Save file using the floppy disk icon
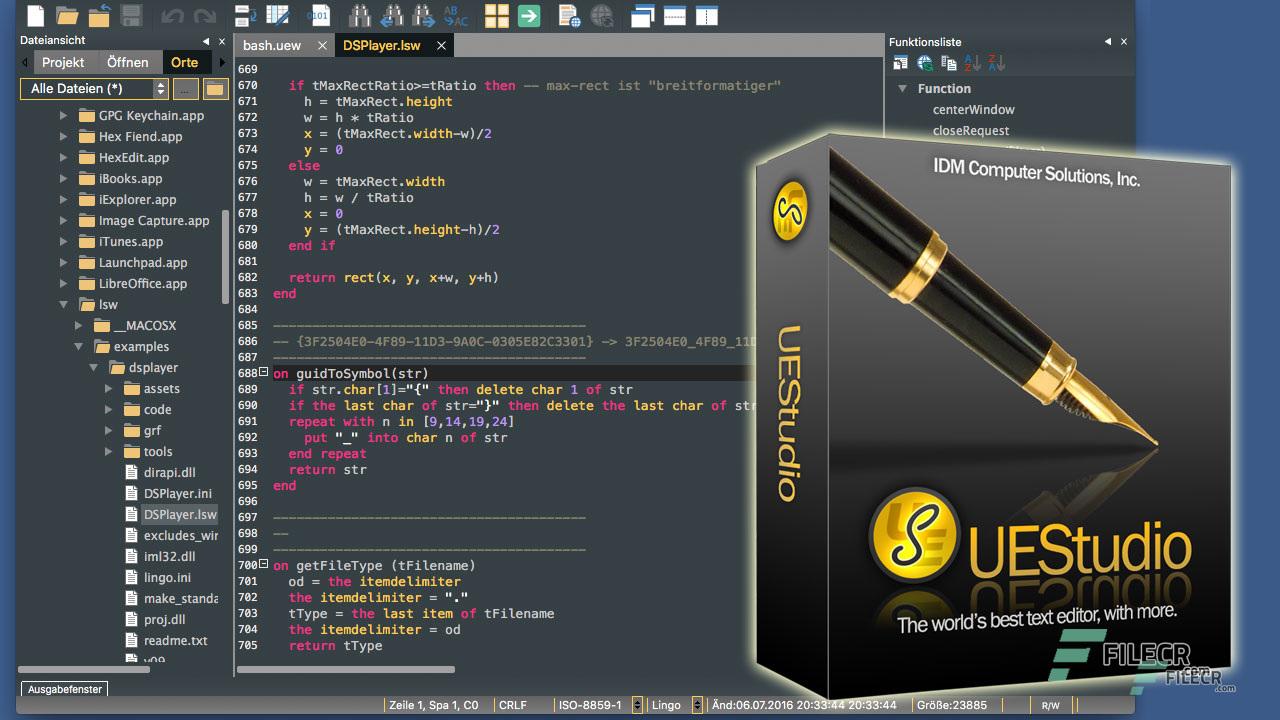 point(130,15)
